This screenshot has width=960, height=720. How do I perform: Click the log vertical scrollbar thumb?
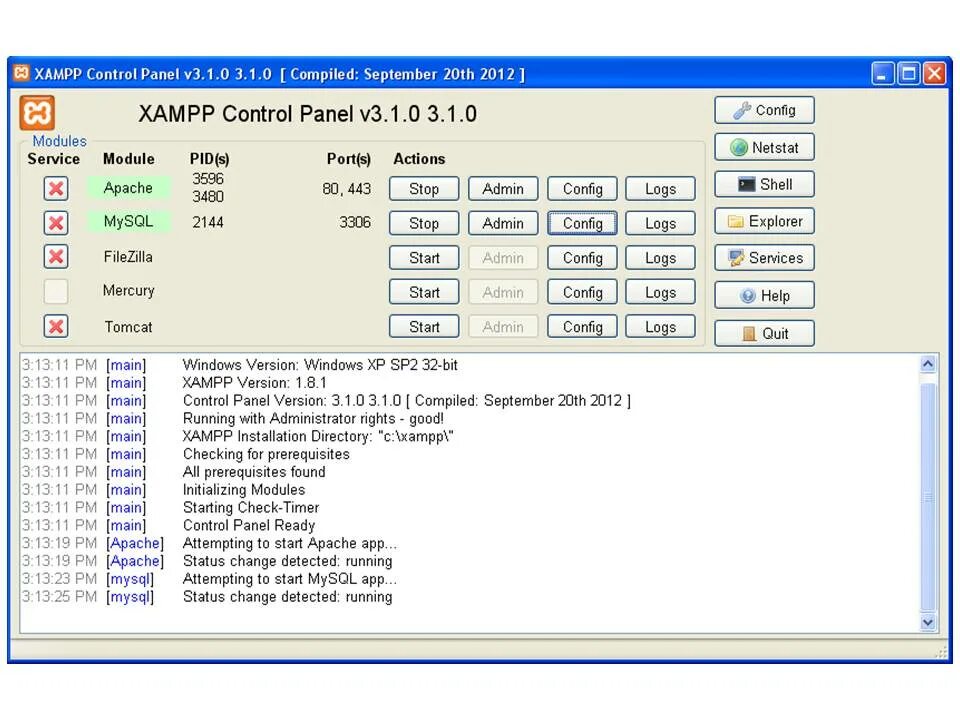(928, 497)
